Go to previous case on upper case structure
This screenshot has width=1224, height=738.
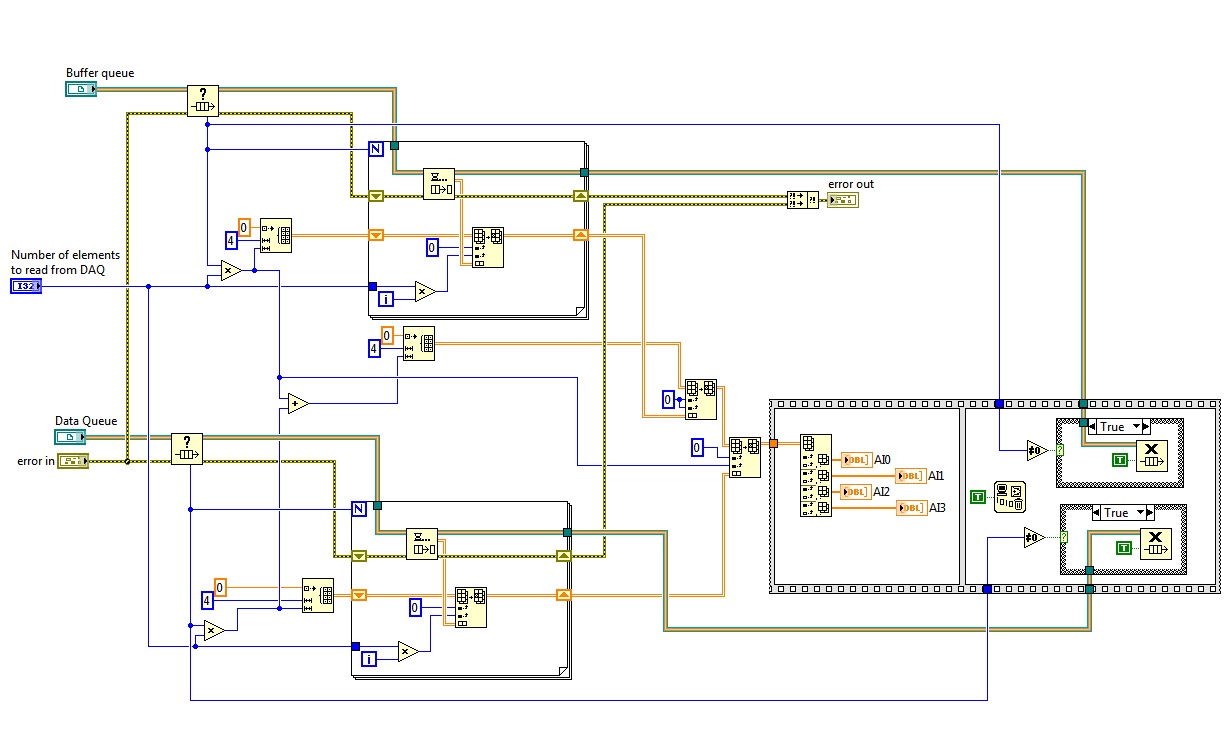(1091, 427)
